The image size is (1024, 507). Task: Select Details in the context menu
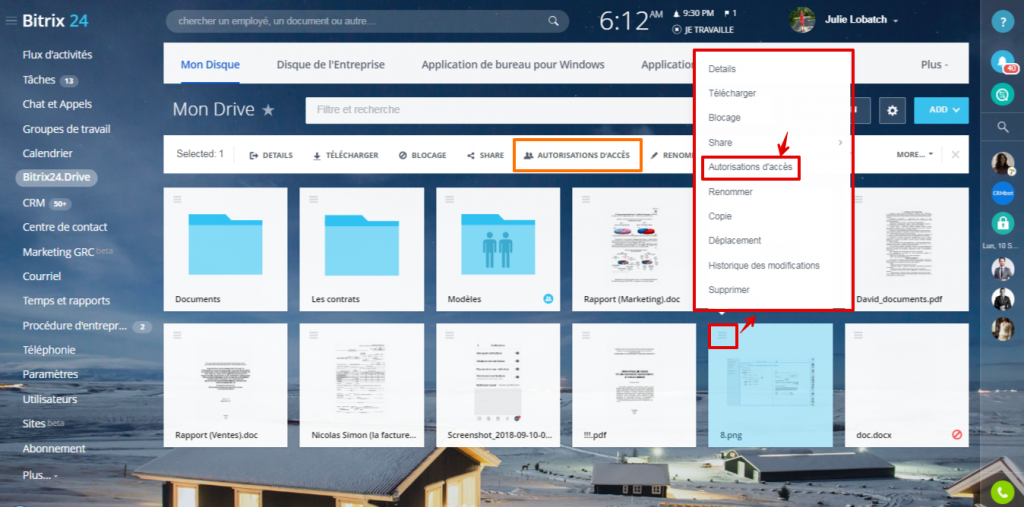tap(722, 69)
